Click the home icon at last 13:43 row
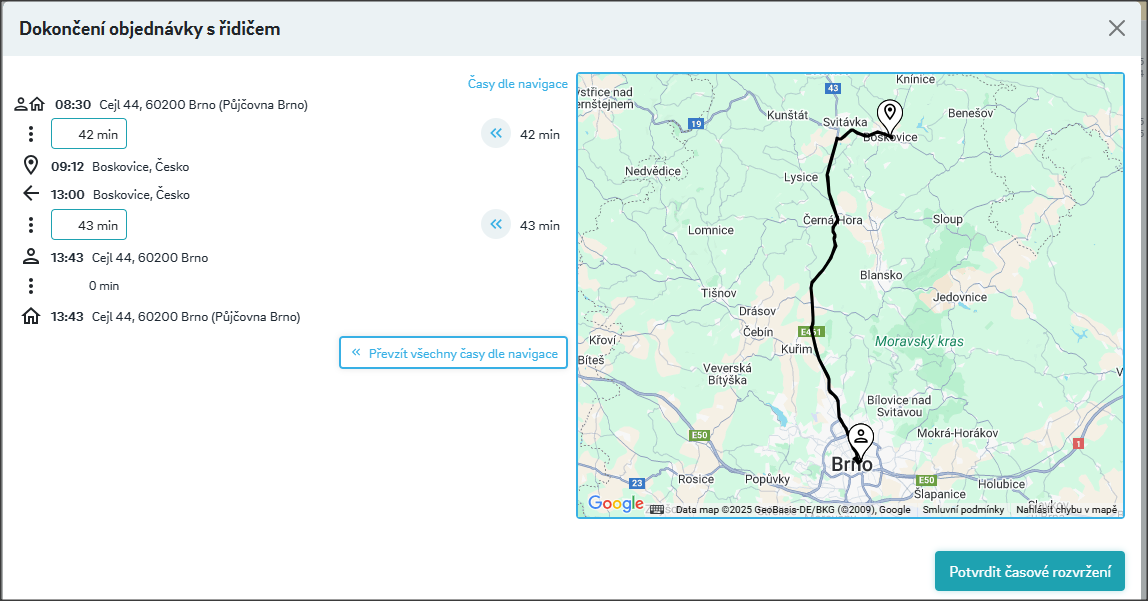The width and height of the screenshot is (1148, 601). tap(31, 317)
